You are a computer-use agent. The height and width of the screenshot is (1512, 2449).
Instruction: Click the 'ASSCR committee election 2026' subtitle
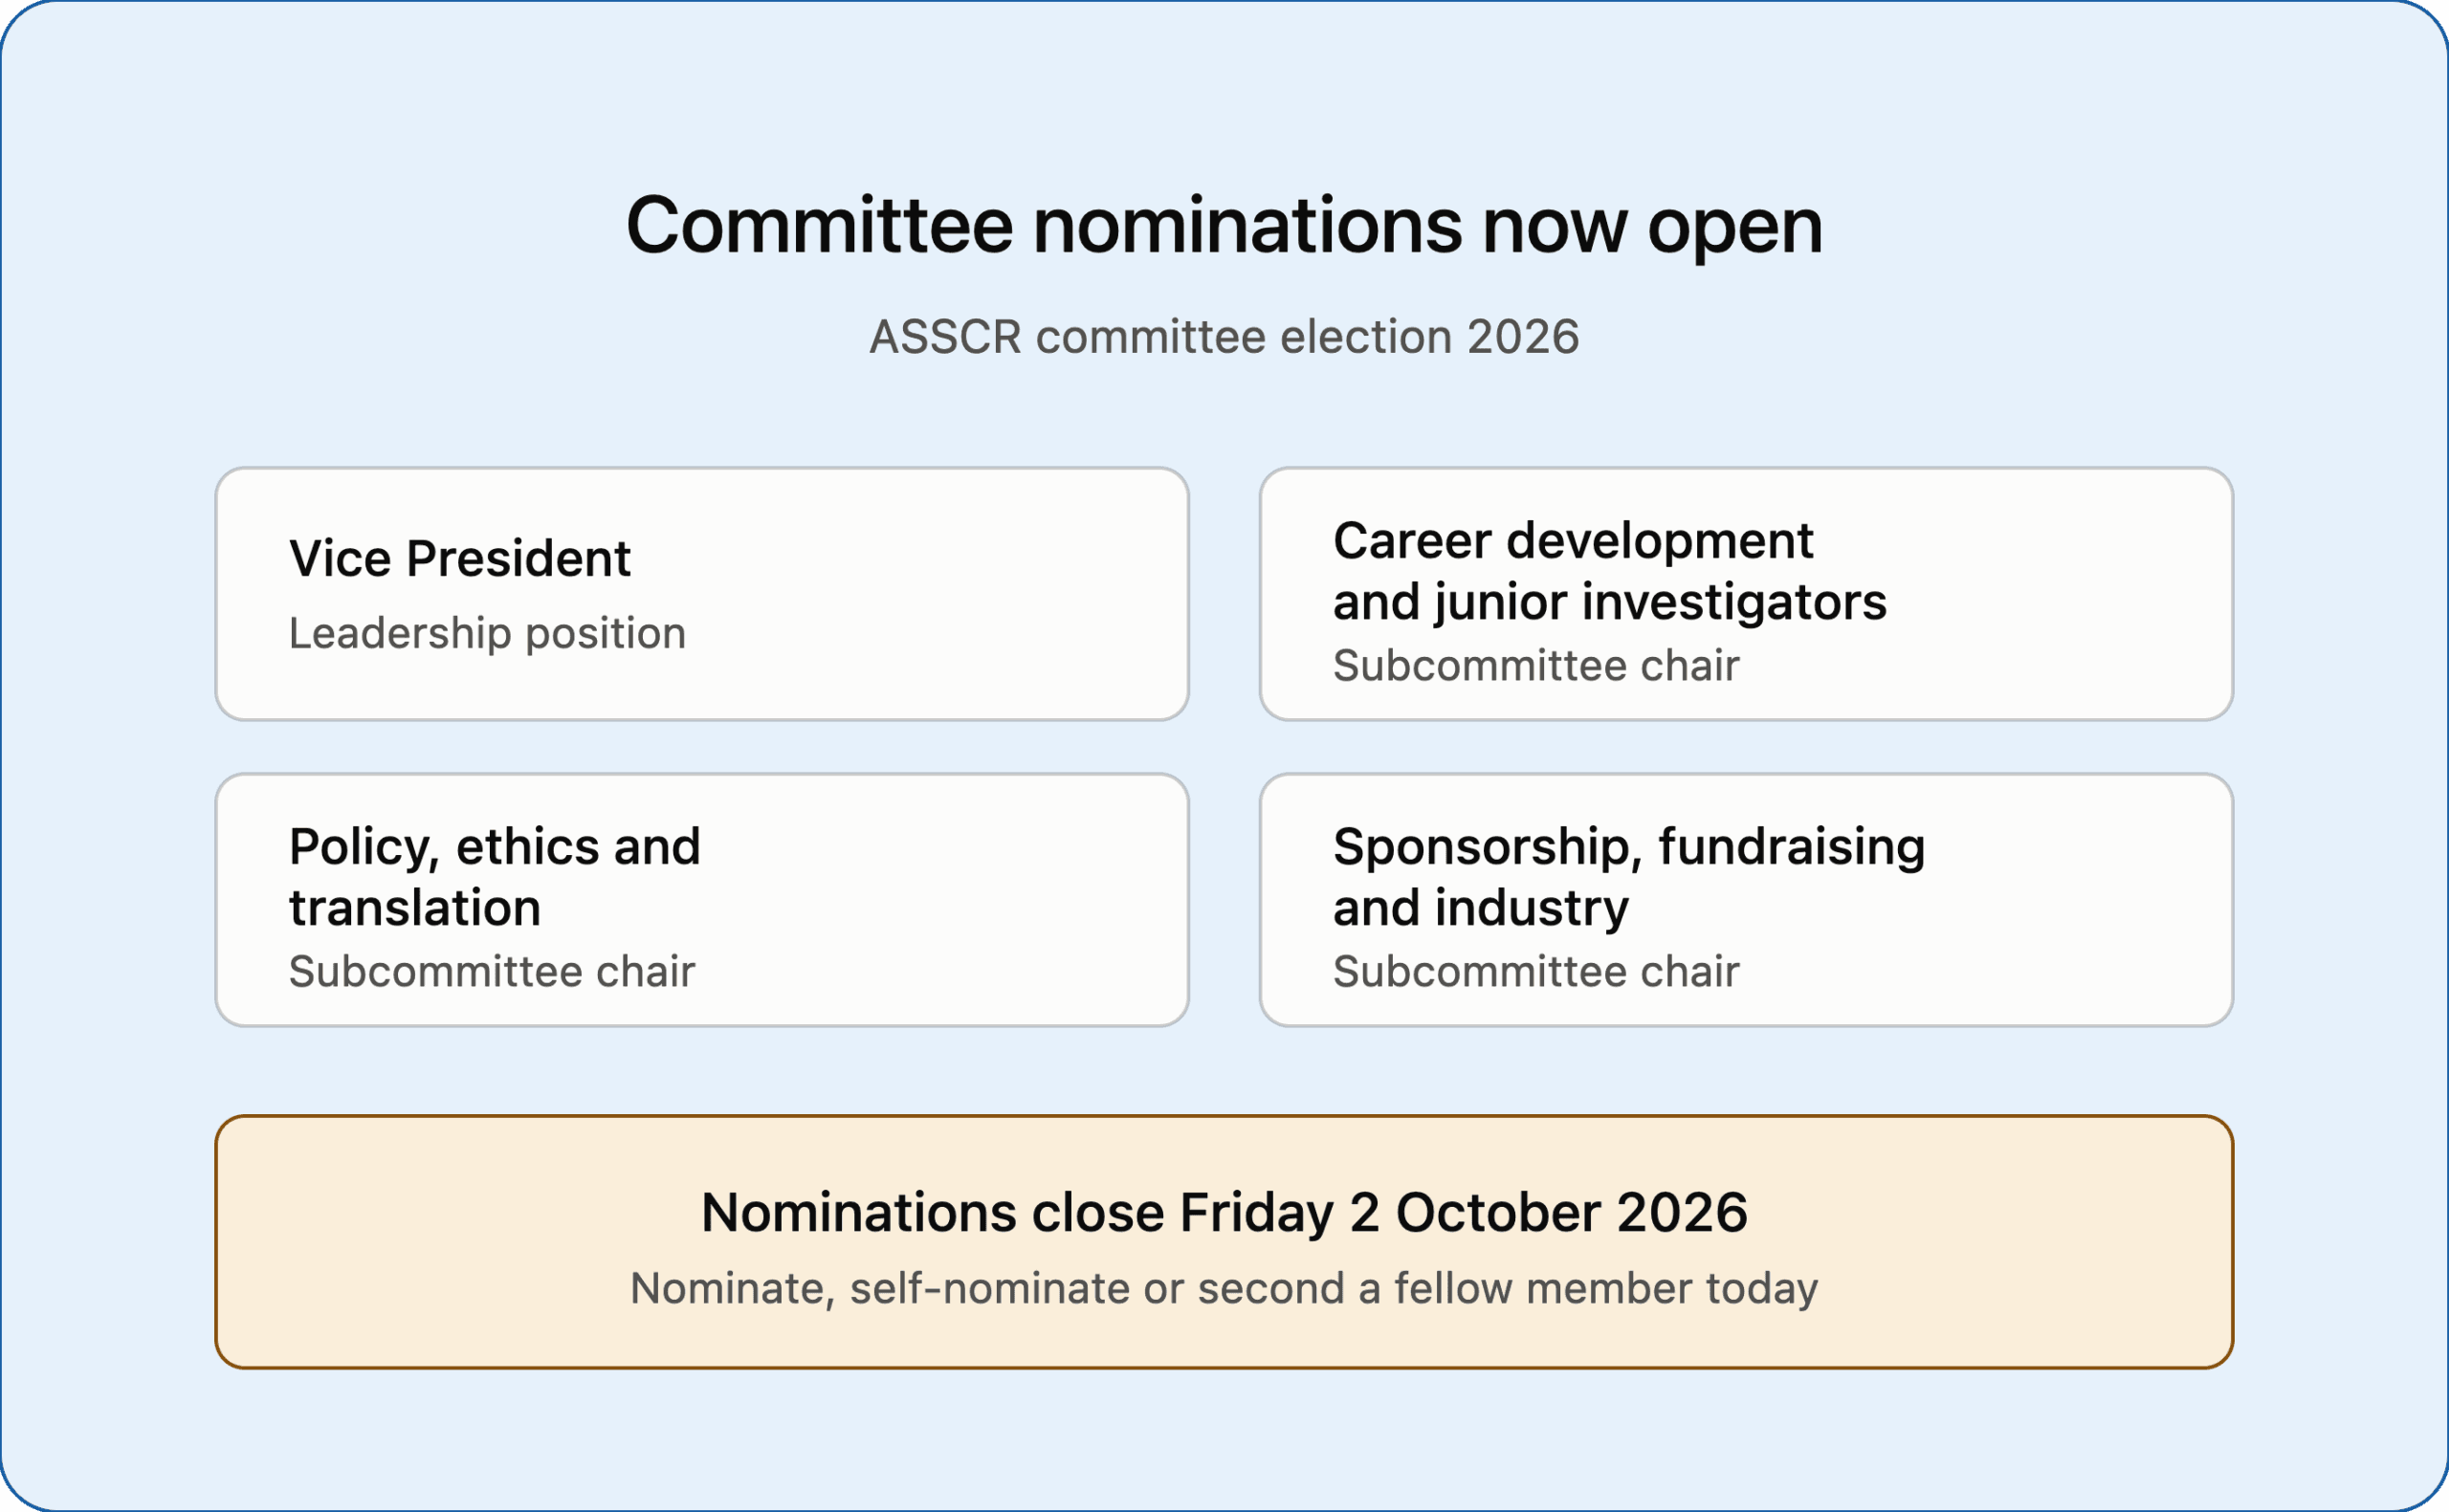(1224, 337)
